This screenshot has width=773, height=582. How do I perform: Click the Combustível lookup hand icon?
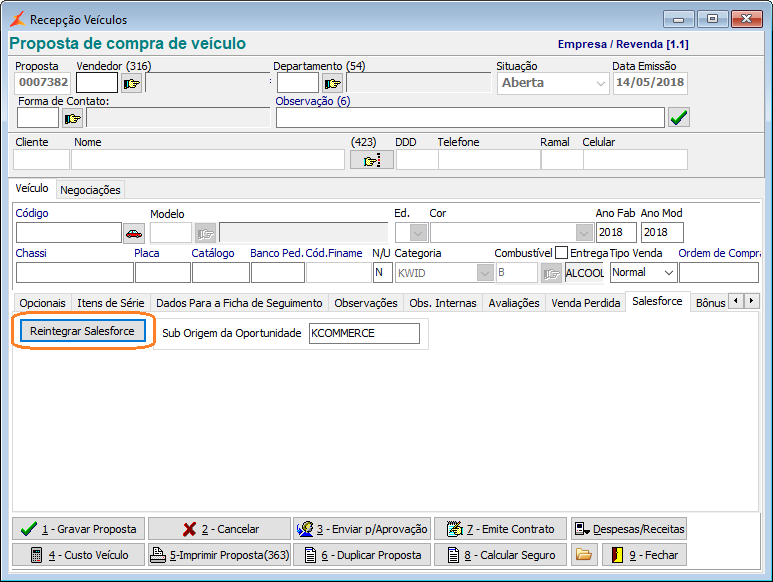click(551, 273)
